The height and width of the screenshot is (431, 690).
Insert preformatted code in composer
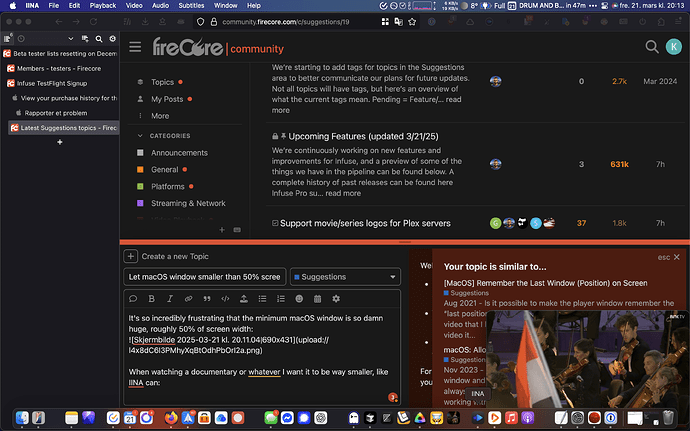click(225, 299)
